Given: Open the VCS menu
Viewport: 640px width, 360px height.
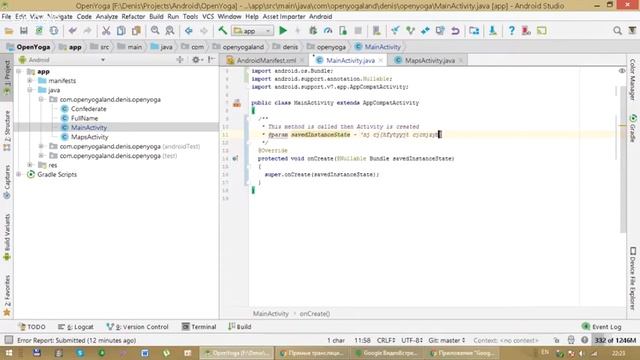Looking at the screenshot, I should (208, 16).
